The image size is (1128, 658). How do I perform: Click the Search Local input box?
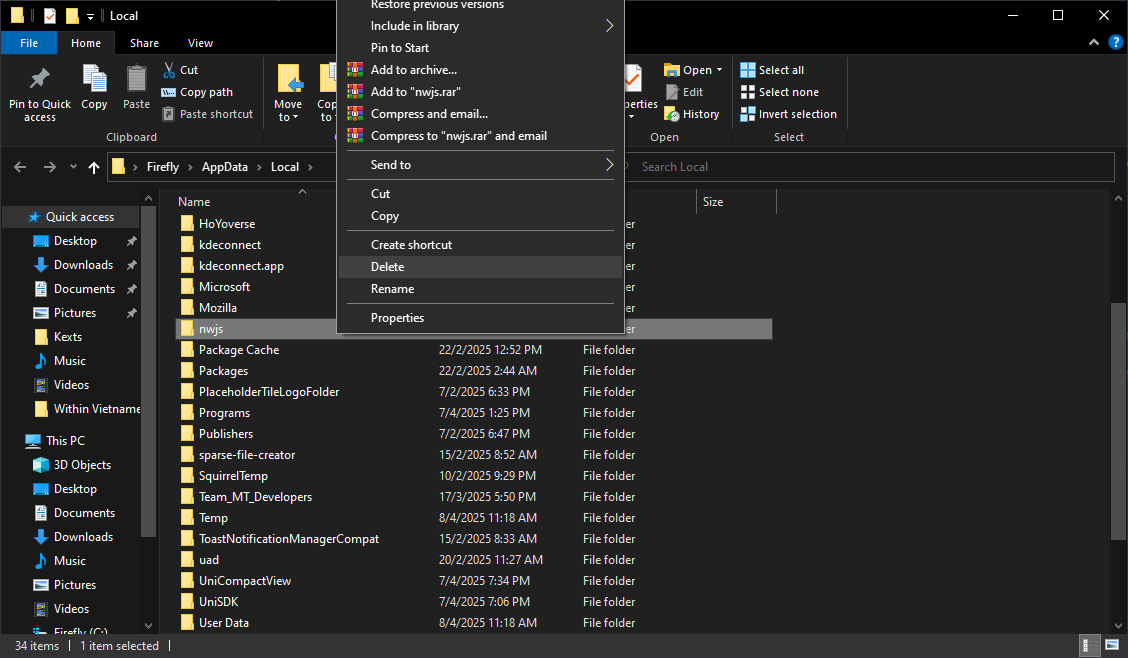[x=870, y=167]
